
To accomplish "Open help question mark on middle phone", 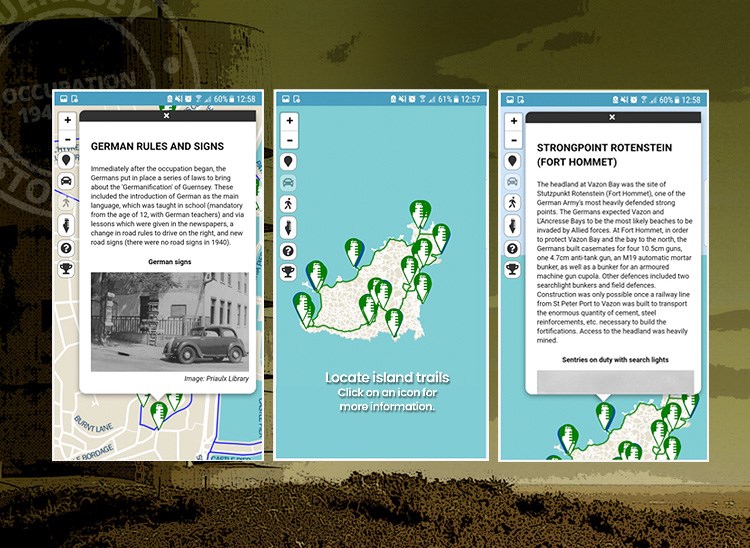I will [288, 251].
